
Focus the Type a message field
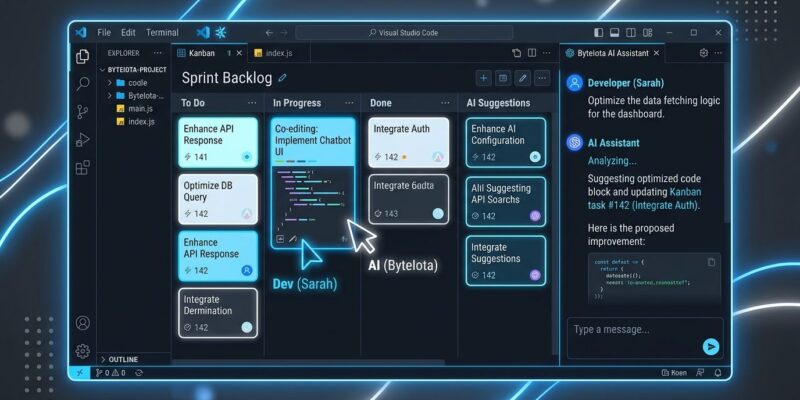pos(645,338)
